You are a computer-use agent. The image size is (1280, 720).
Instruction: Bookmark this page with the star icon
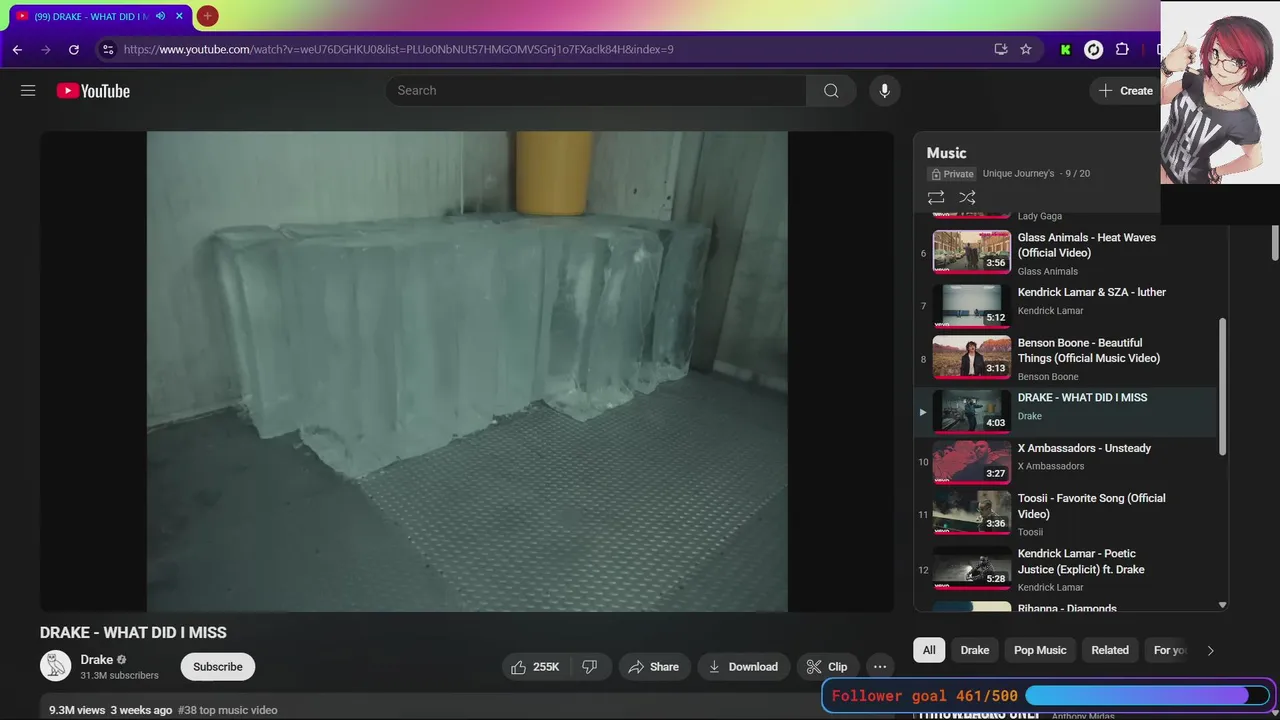pyautogui.click(x=1026, y=49)
